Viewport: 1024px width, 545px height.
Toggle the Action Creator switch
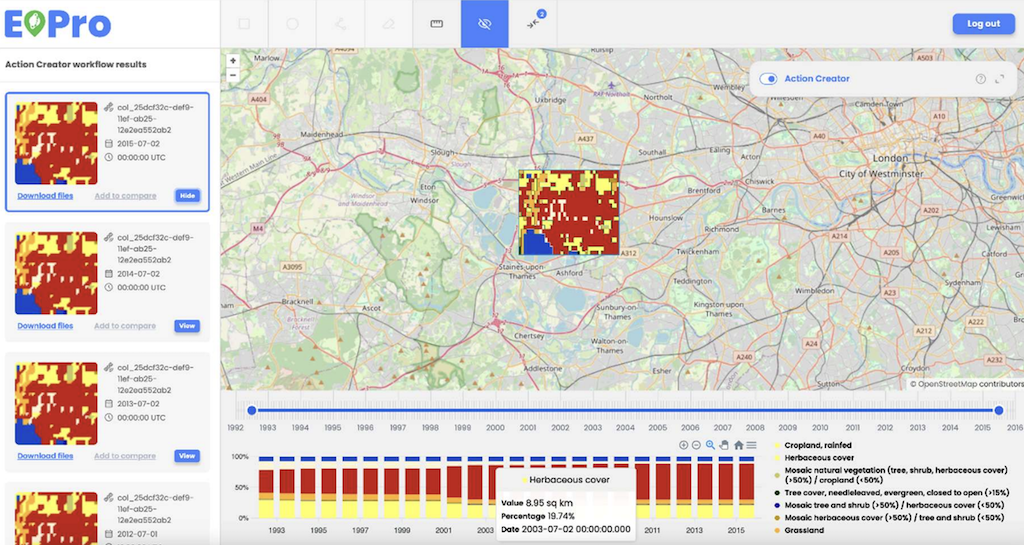tap(768, 78)
